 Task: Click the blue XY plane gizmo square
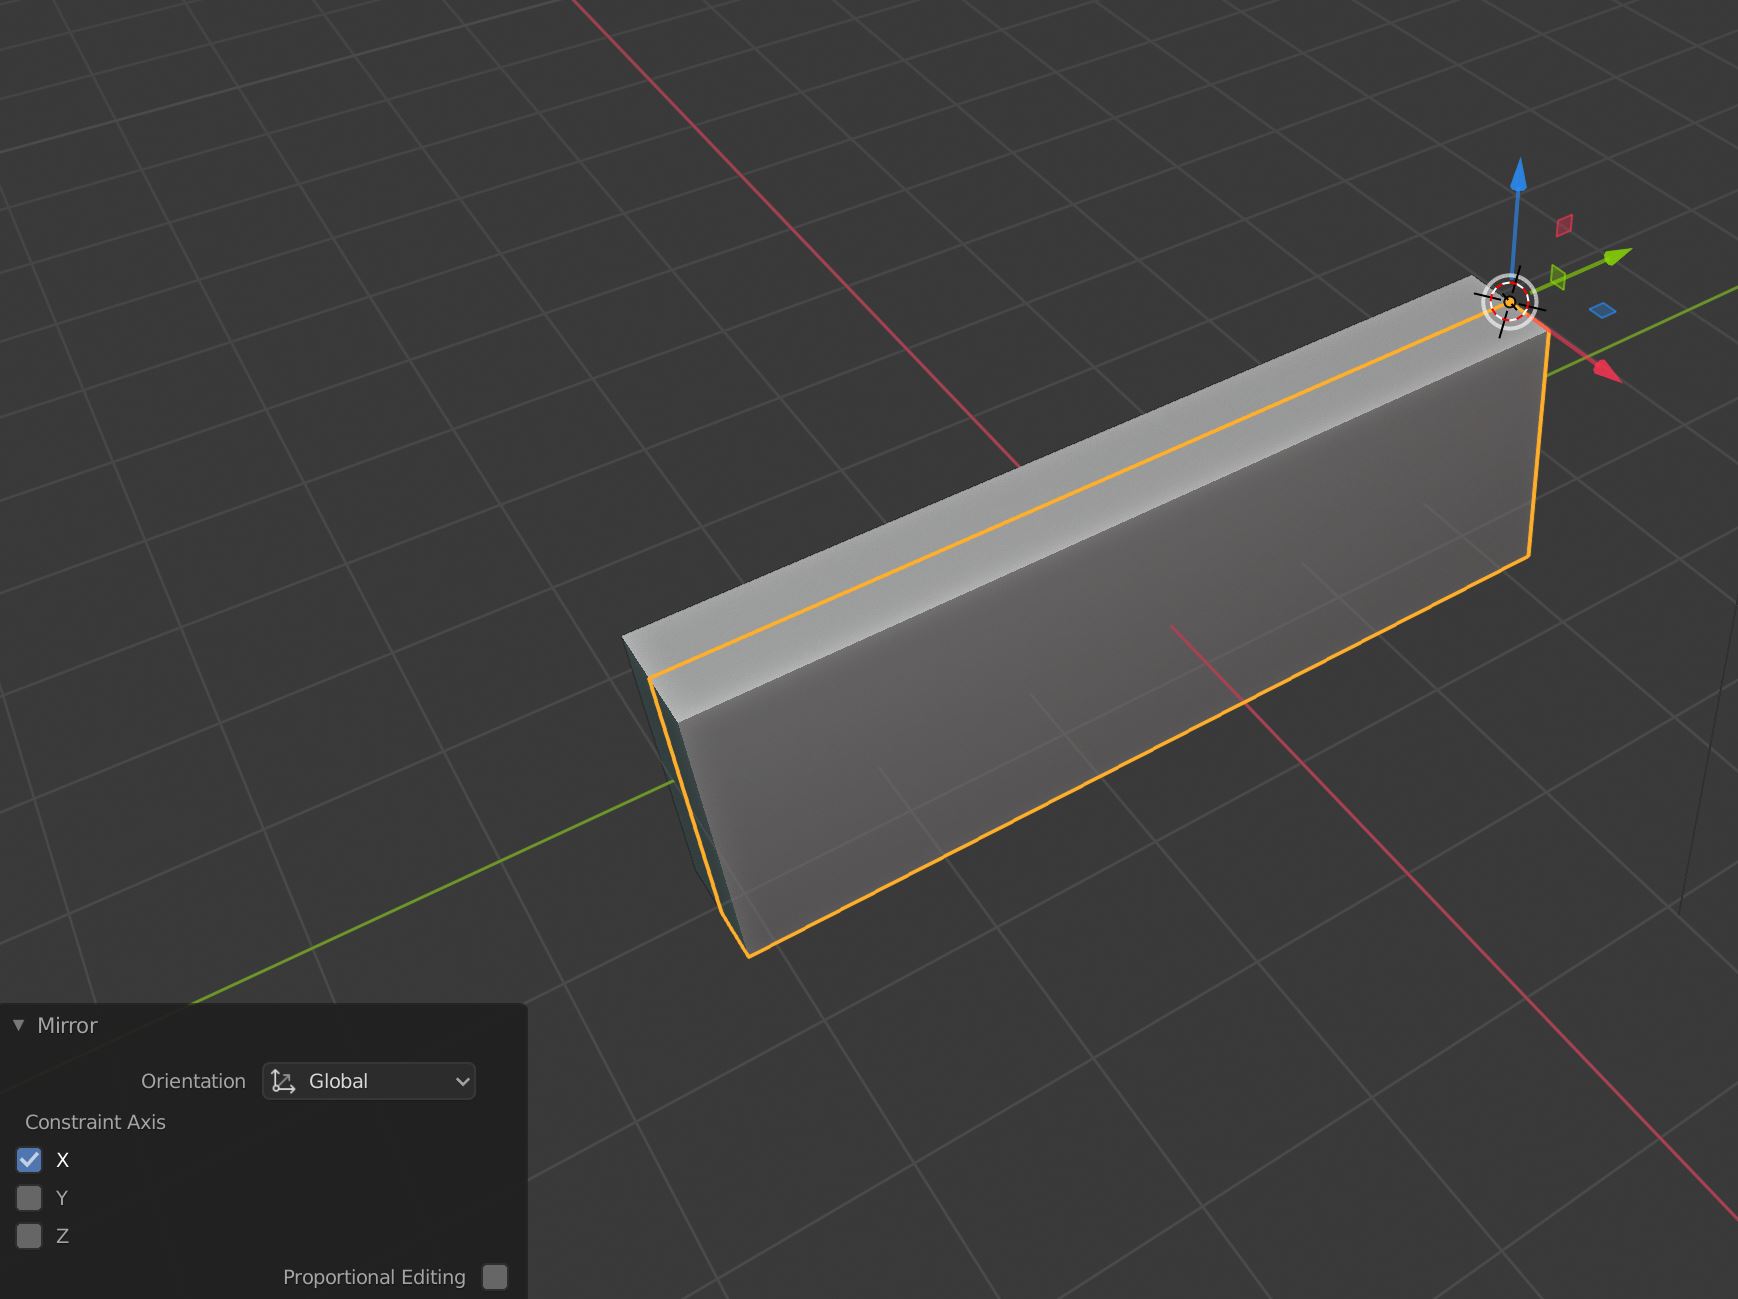pos(1602,311)
